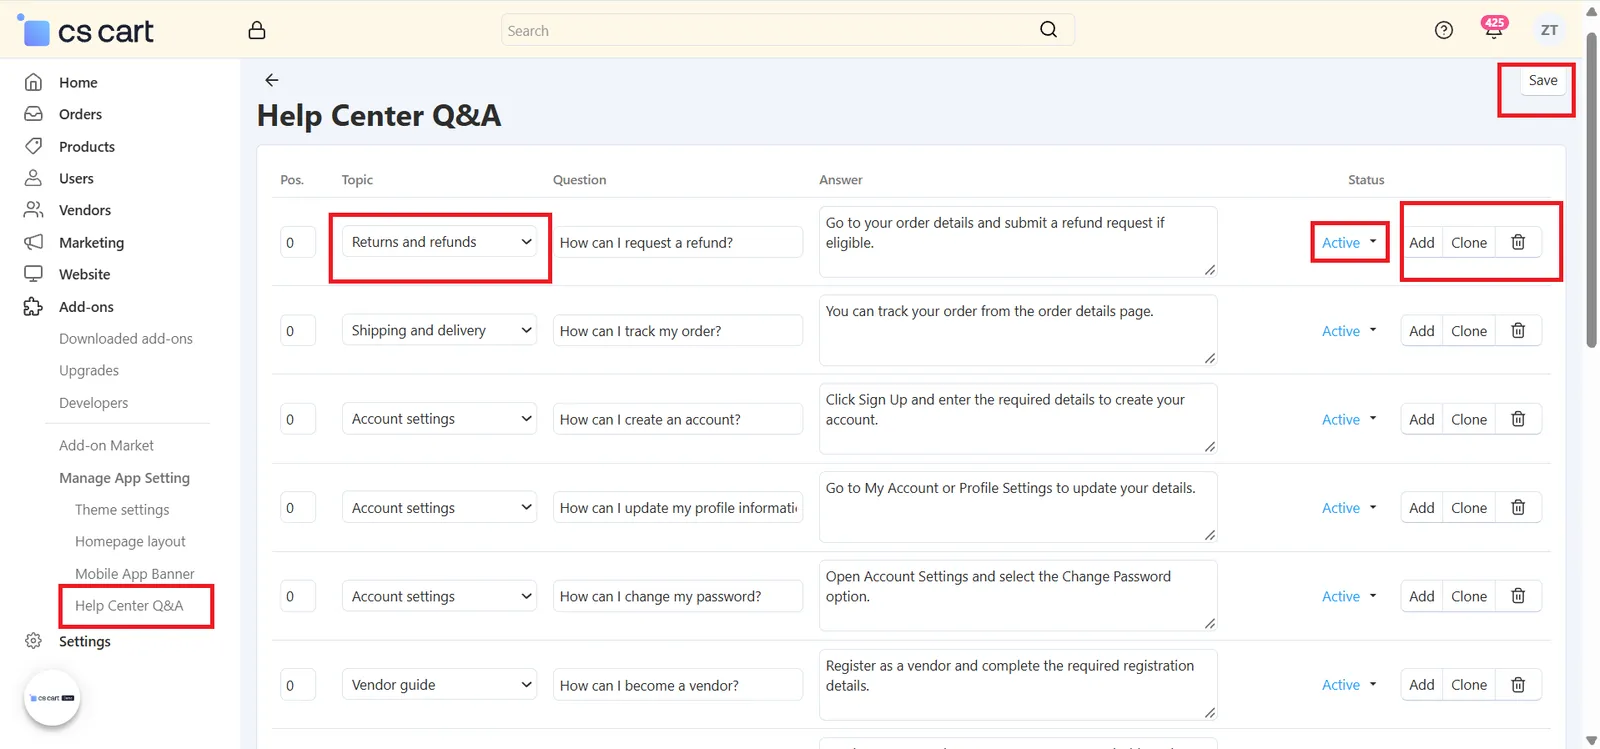Open Active status dropdown for track order question
This screenshot has height=749, width=1600.
click(1349, 331)
